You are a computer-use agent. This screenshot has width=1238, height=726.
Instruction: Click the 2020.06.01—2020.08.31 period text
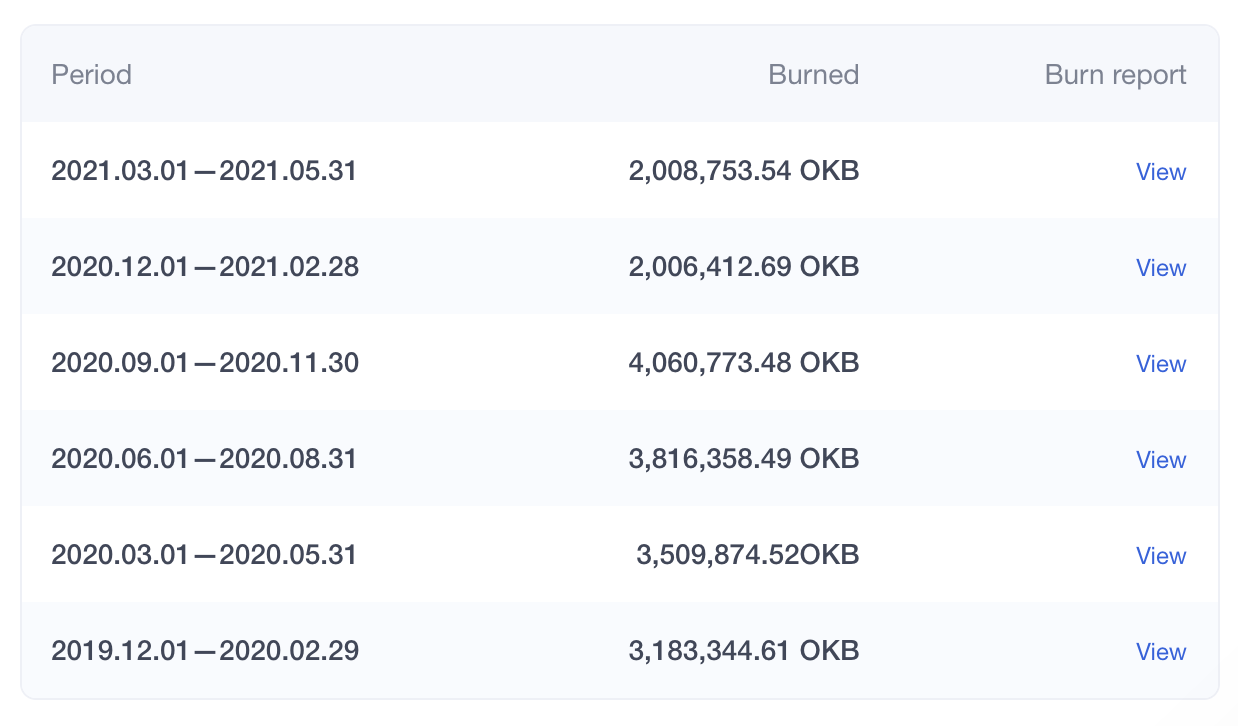click(204, 459)
